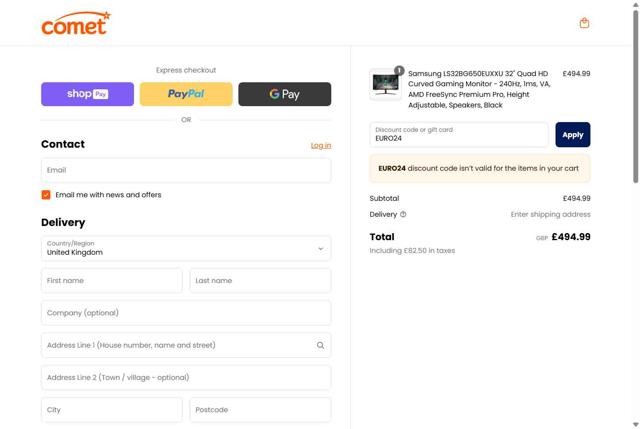Focus the First name field
640x429 pixels.
click(111, 280)
